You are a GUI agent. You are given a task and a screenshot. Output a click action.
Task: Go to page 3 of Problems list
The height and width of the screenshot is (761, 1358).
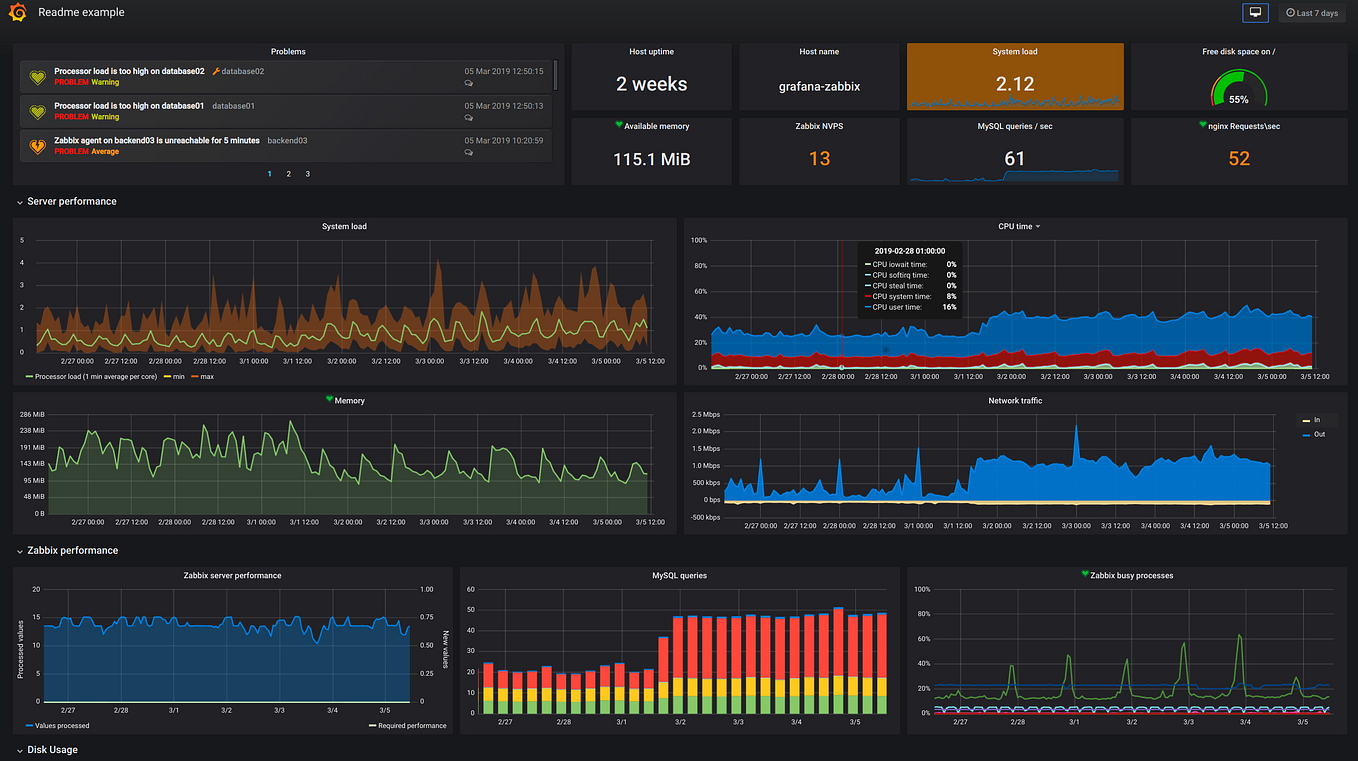pos(307,174)
